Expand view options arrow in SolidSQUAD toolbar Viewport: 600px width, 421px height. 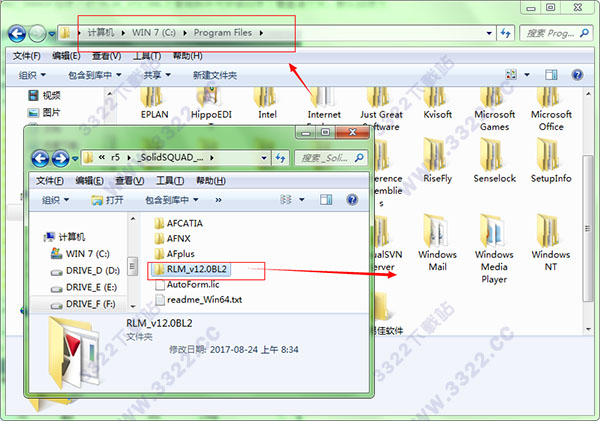tap(302, 199)
